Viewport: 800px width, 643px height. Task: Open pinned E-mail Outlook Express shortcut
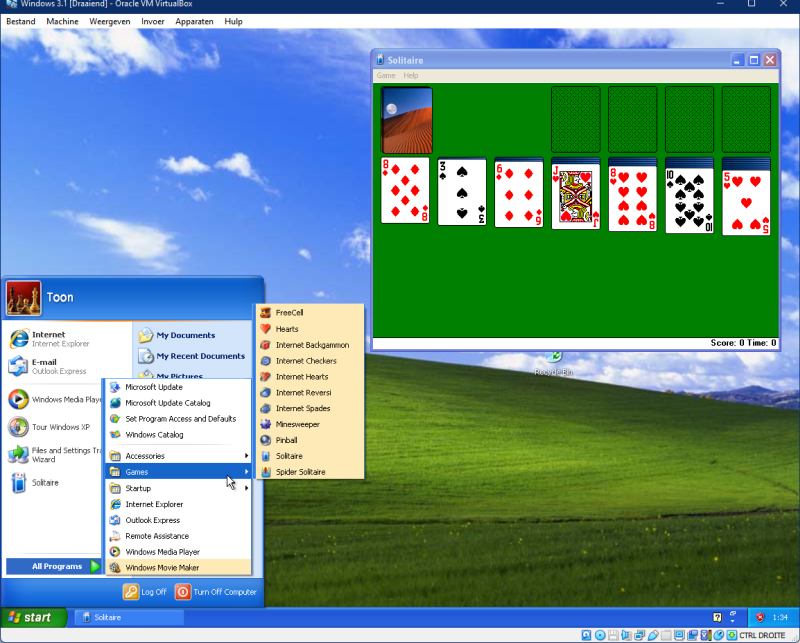[68, 366]
